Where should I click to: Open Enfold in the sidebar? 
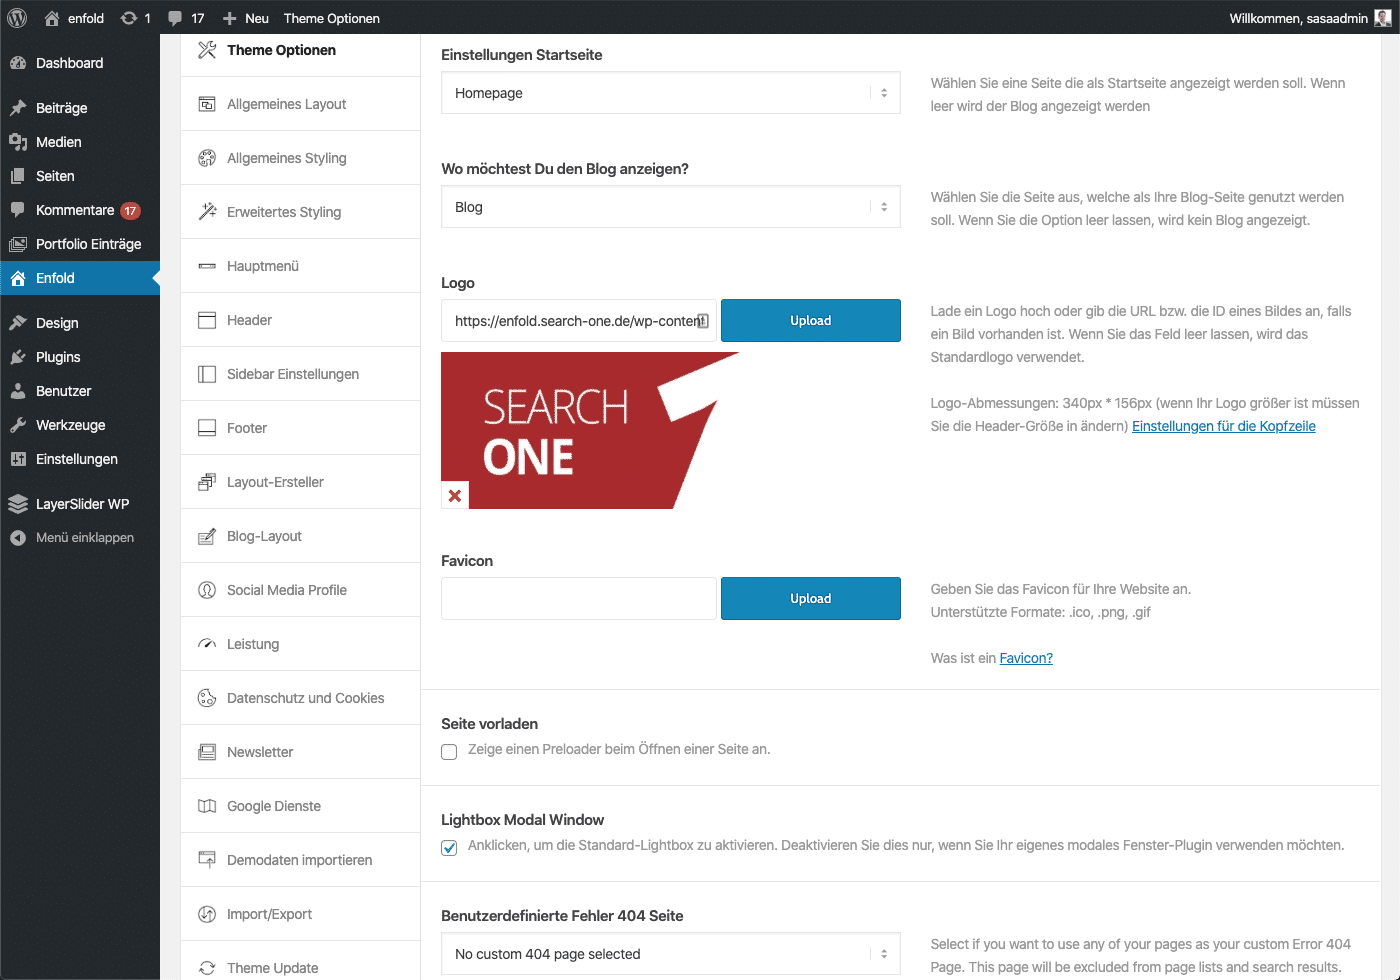[80, 278]
